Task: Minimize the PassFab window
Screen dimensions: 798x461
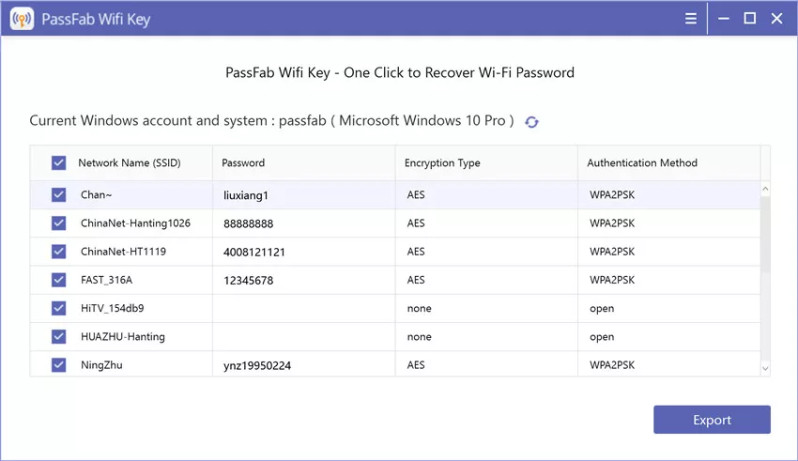Action: point(723,19)
